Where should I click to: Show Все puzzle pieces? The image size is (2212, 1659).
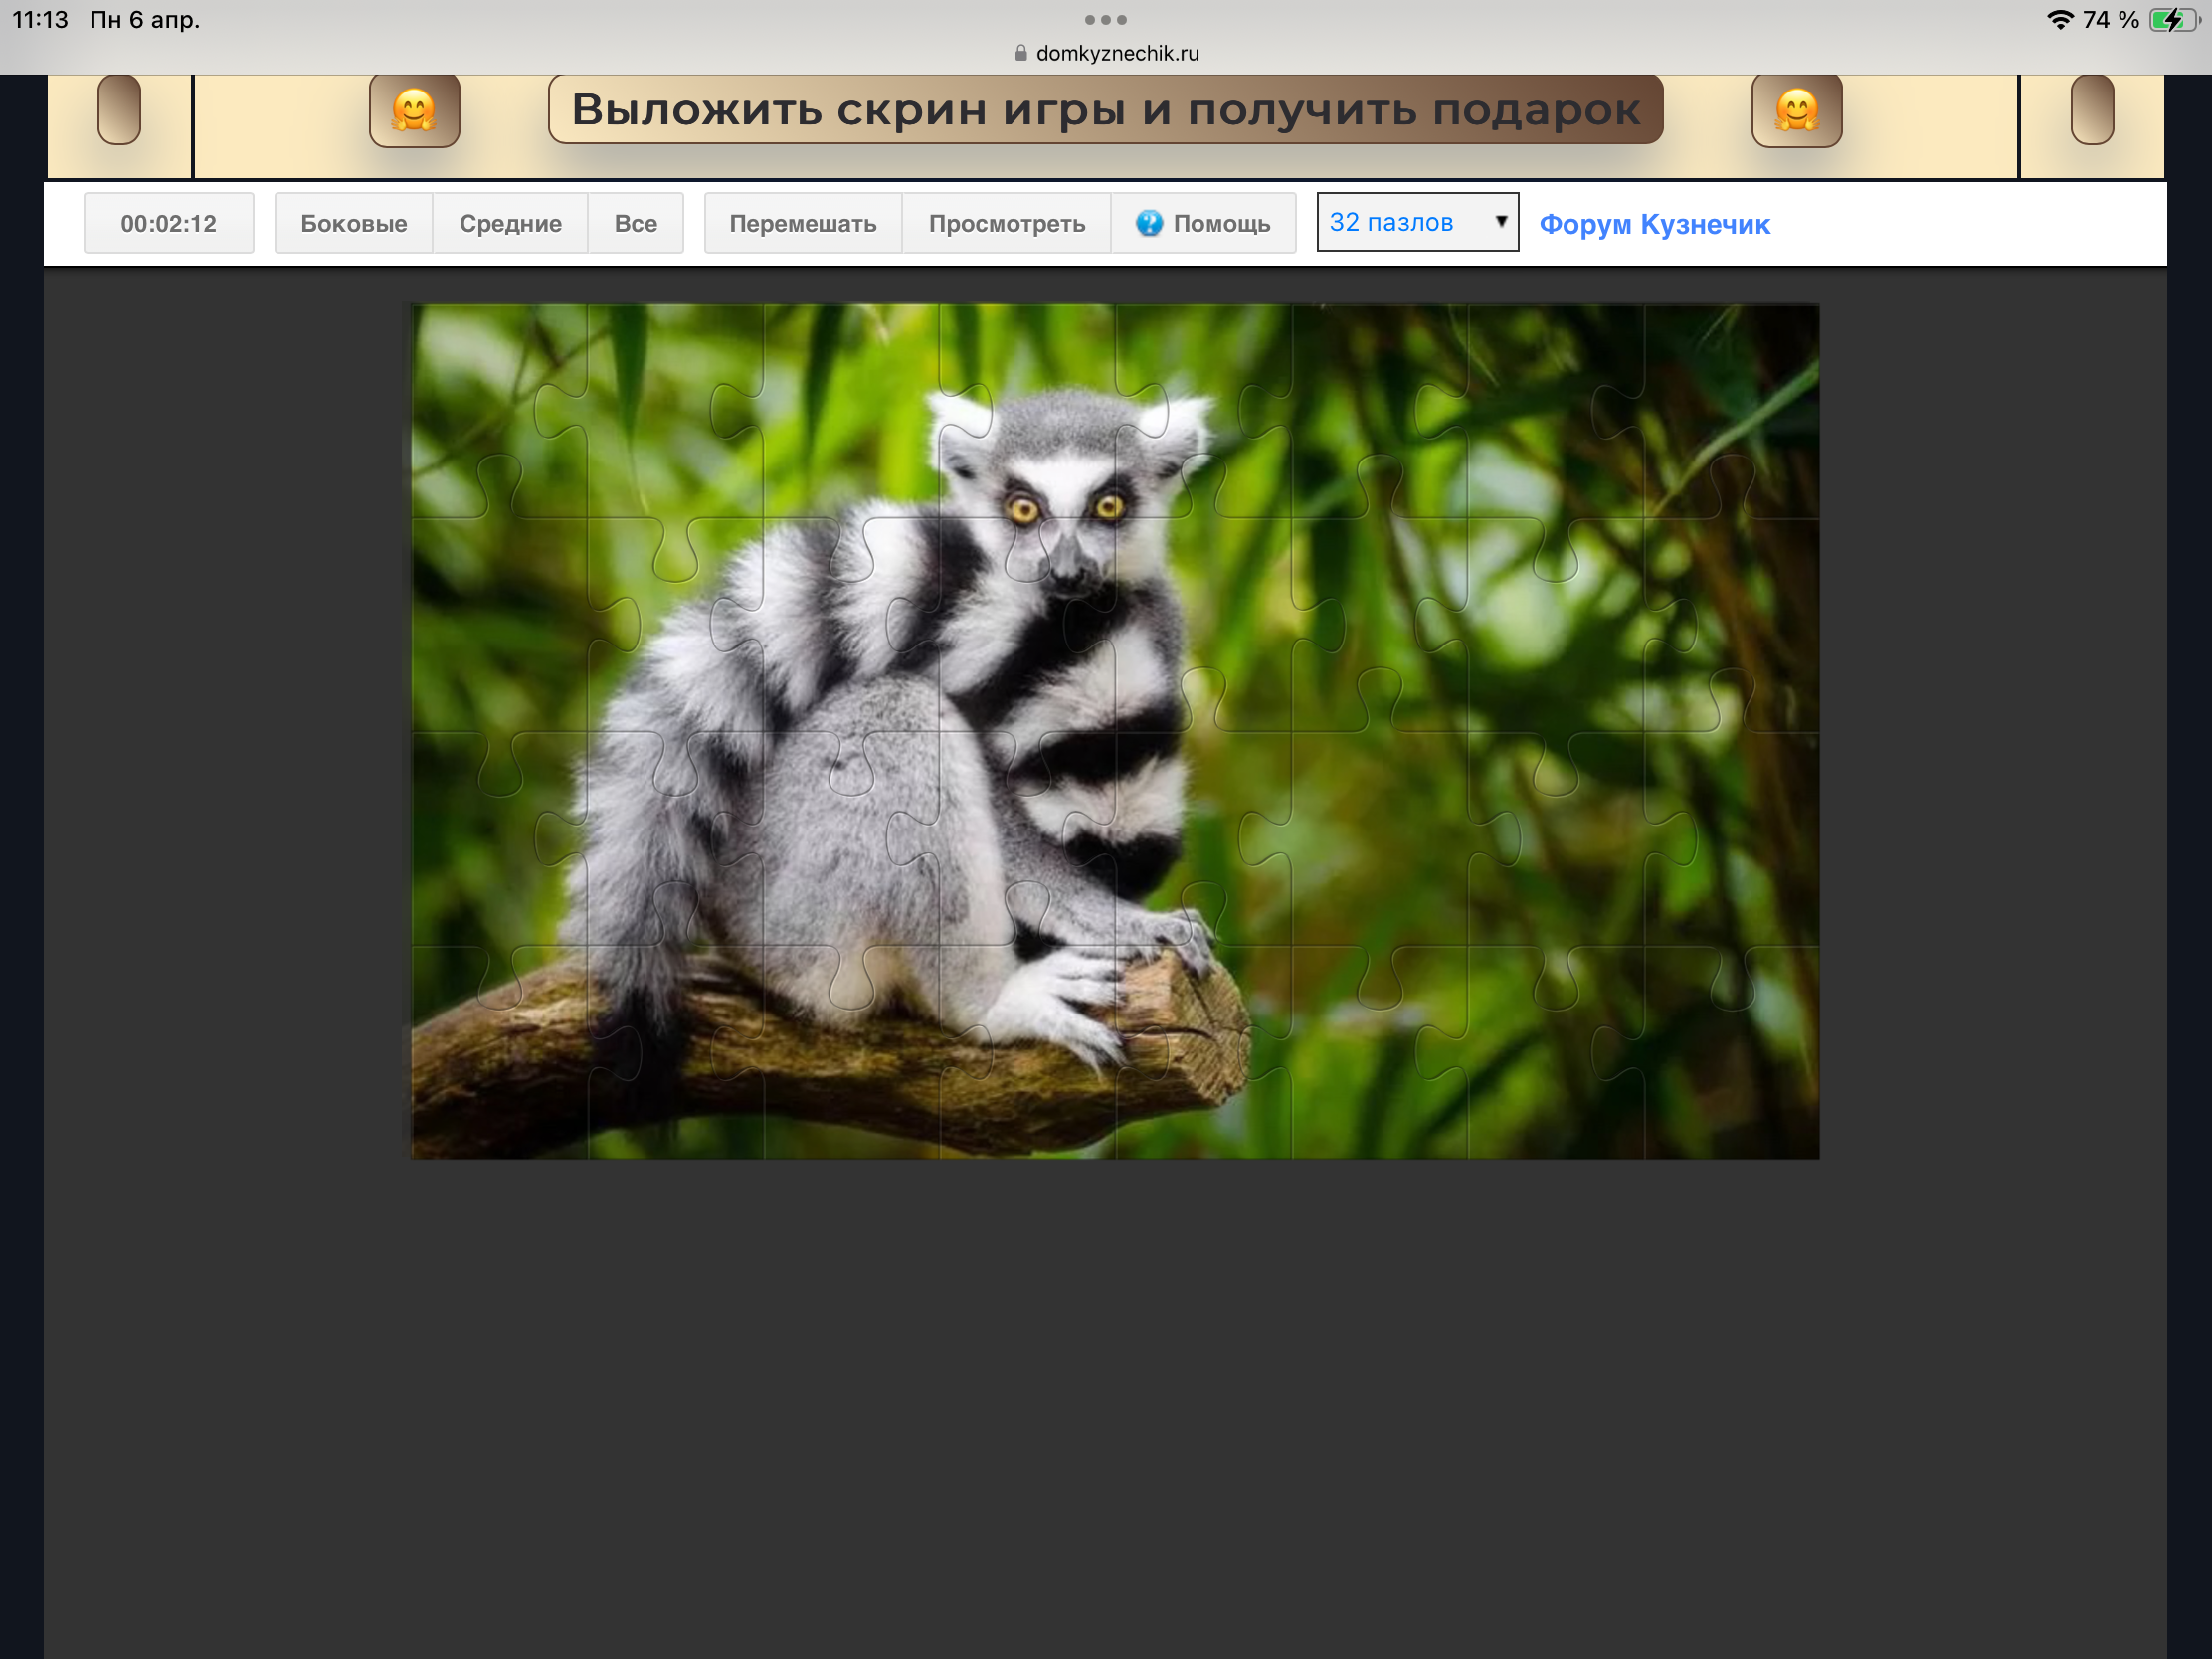[x=635, y=223]
